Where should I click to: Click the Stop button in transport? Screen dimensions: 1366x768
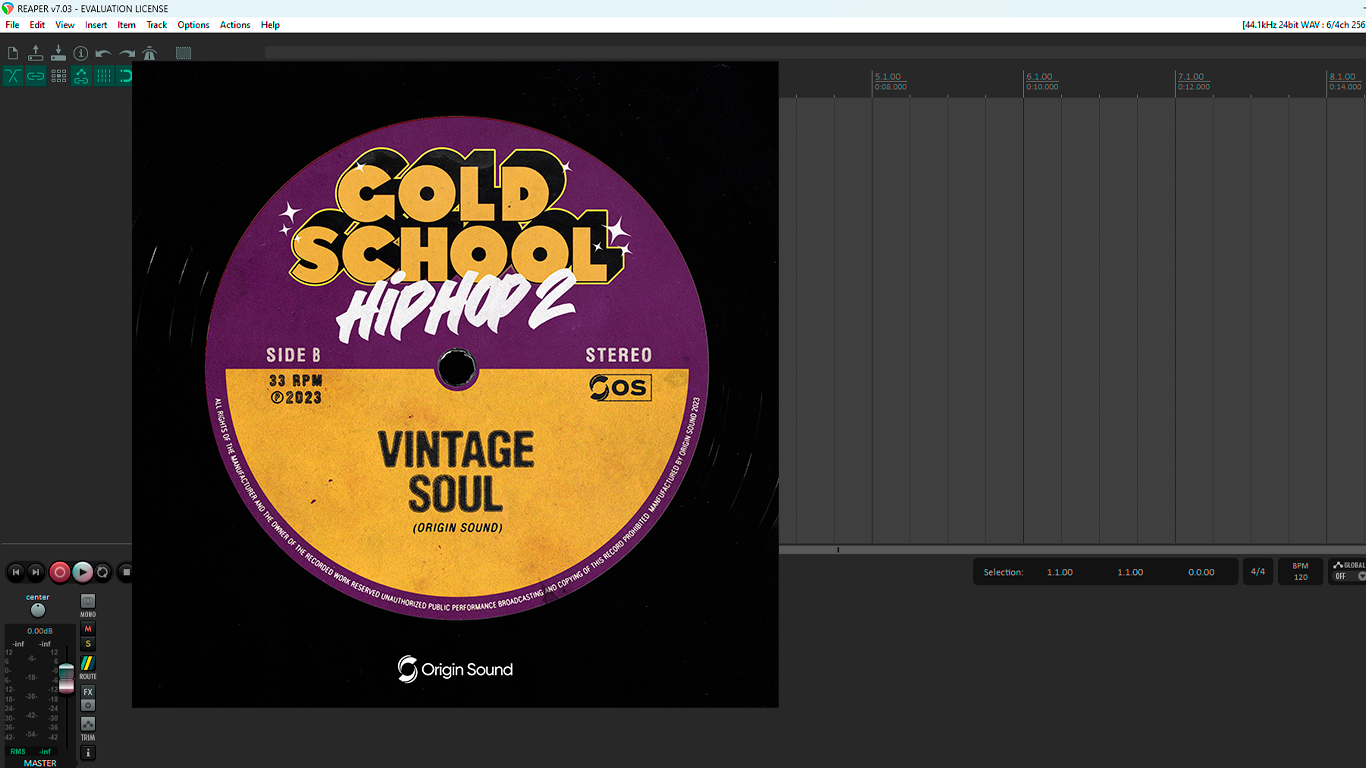click(125, 572)
